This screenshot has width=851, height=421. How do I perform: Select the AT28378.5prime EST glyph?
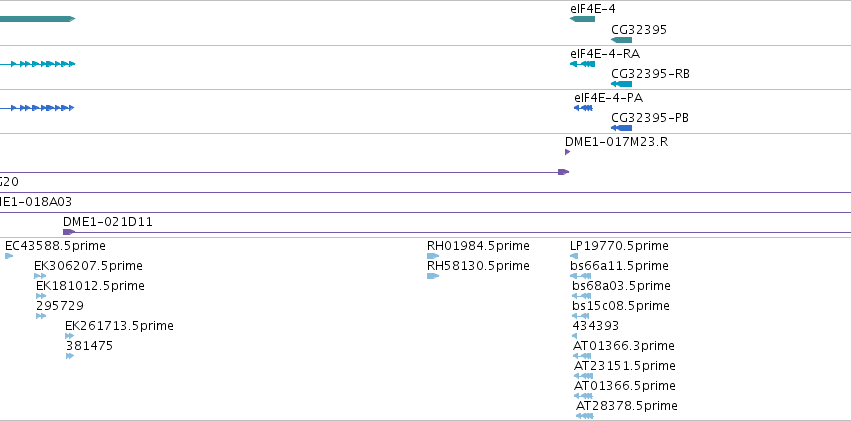(585, 416)
